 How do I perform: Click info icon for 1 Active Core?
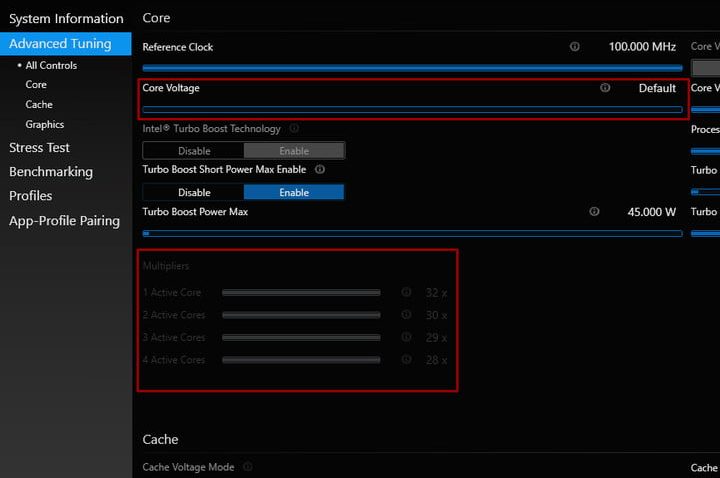(x=406, y=292)
